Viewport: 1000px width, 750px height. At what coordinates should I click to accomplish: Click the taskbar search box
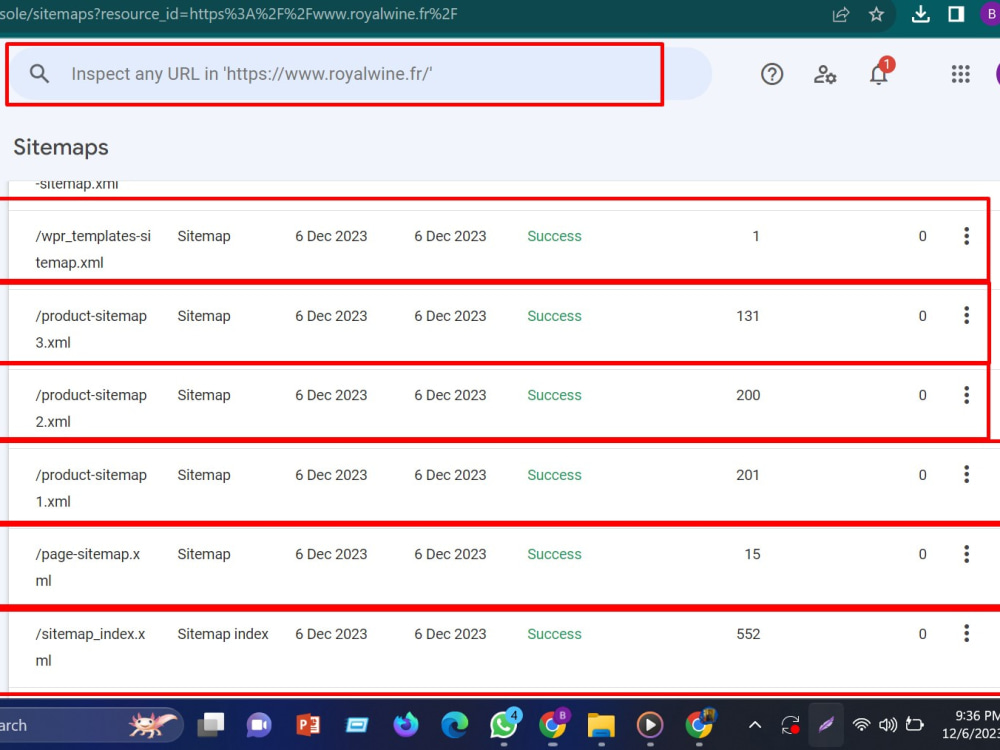[91, 725]
